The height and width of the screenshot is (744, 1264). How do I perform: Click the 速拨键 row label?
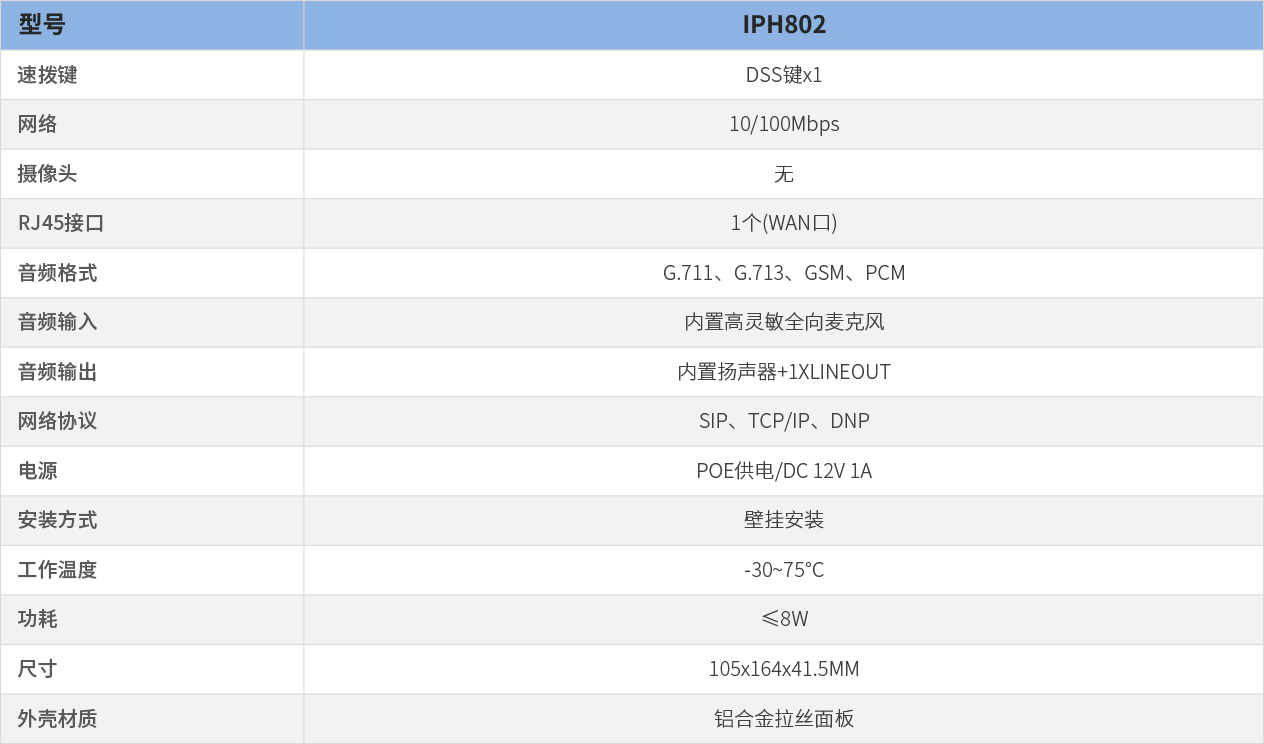47,75
